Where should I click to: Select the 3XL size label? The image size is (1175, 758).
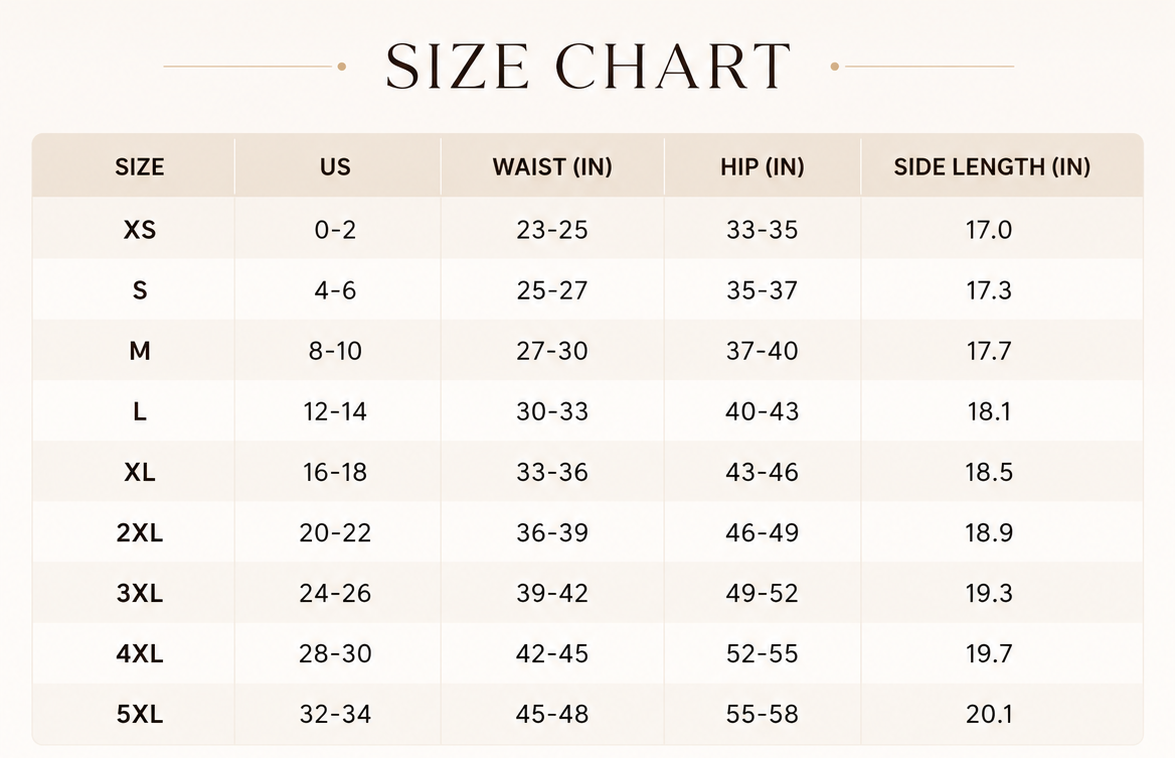click(x=139, y=593)
